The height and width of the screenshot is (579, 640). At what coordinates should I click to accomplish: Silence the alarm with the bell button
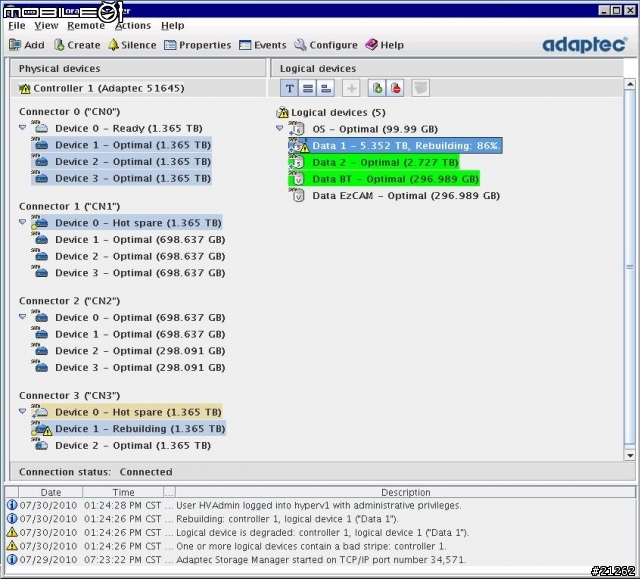(132, 45)
